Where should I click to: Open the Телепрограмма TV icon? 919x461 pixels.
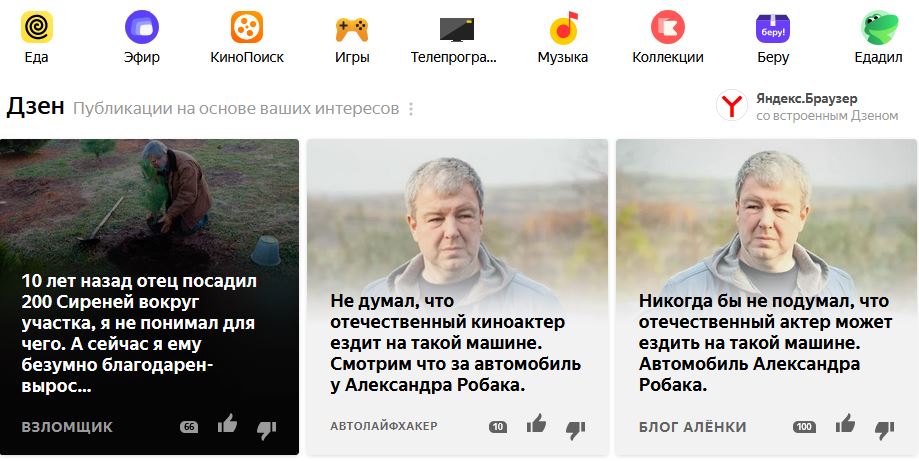tap(457, 29)
